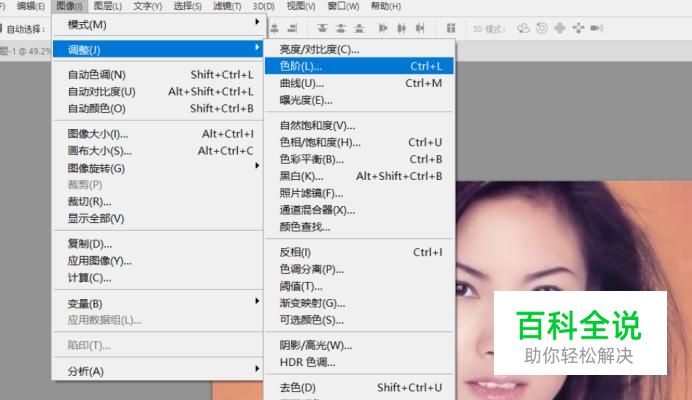This screenshot has height=400, width=692.
Task: Expand the 模式(M) submenu
Action: point(158,25)
